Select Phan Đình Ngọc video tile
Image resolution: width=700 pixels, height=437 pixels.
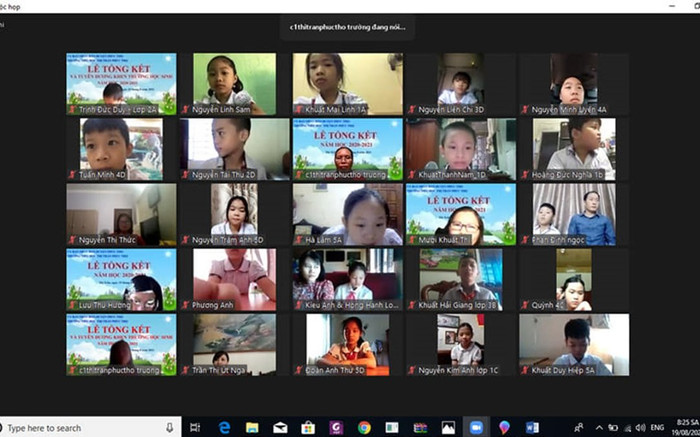[574, 214]
